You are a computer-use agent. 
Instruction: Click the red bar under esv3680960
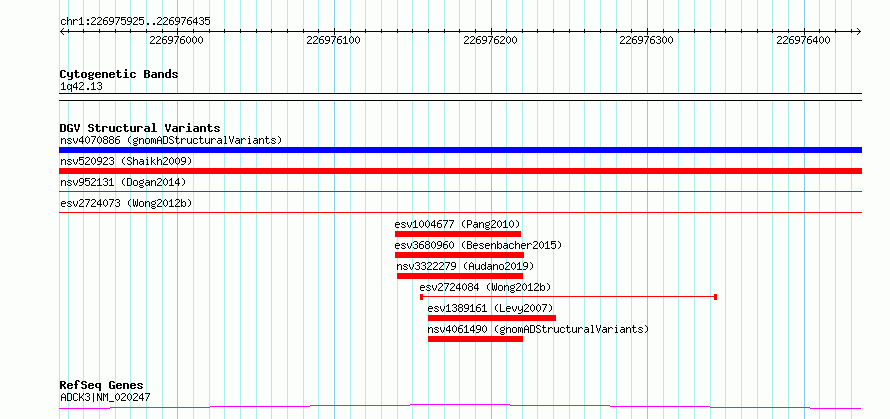[459, 255]
